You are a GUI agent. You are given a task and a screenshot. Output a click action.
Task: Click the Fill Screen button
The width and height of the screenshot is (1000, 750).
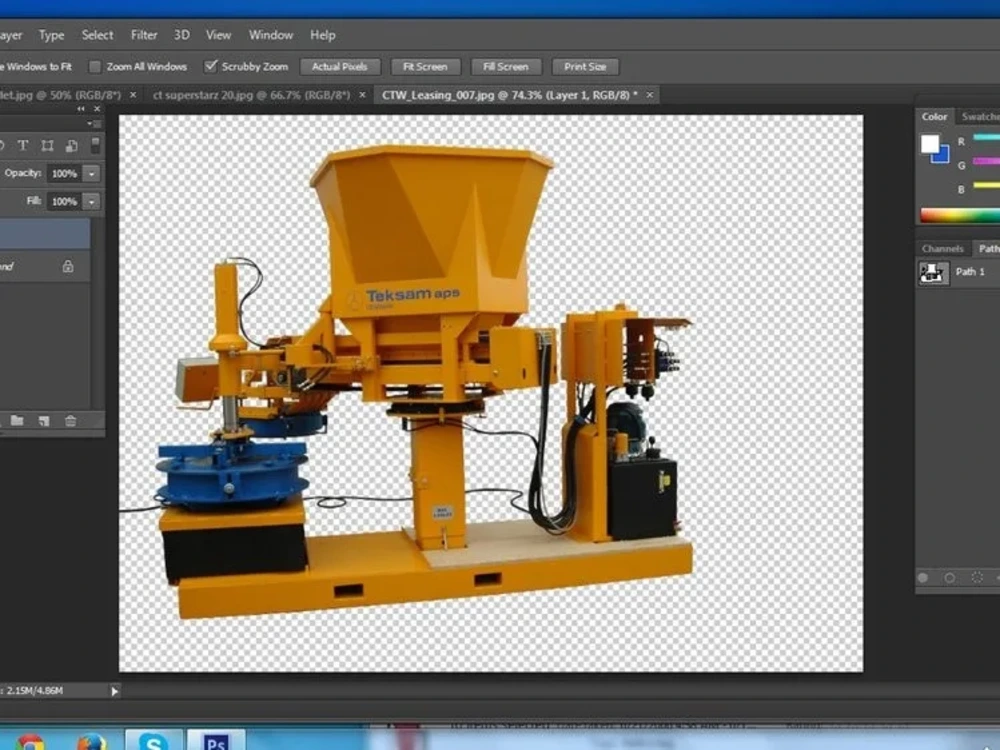(x=506, y=66)
